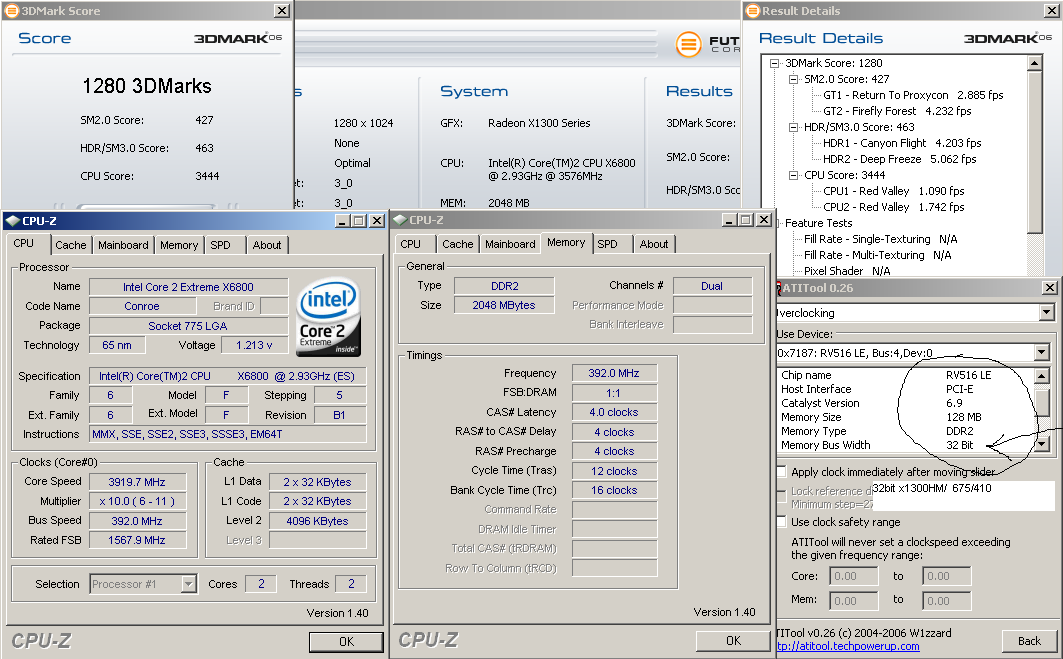Select HDR2 - Deep Freeze row
1063x659 pixels.
tap(900, 159)
